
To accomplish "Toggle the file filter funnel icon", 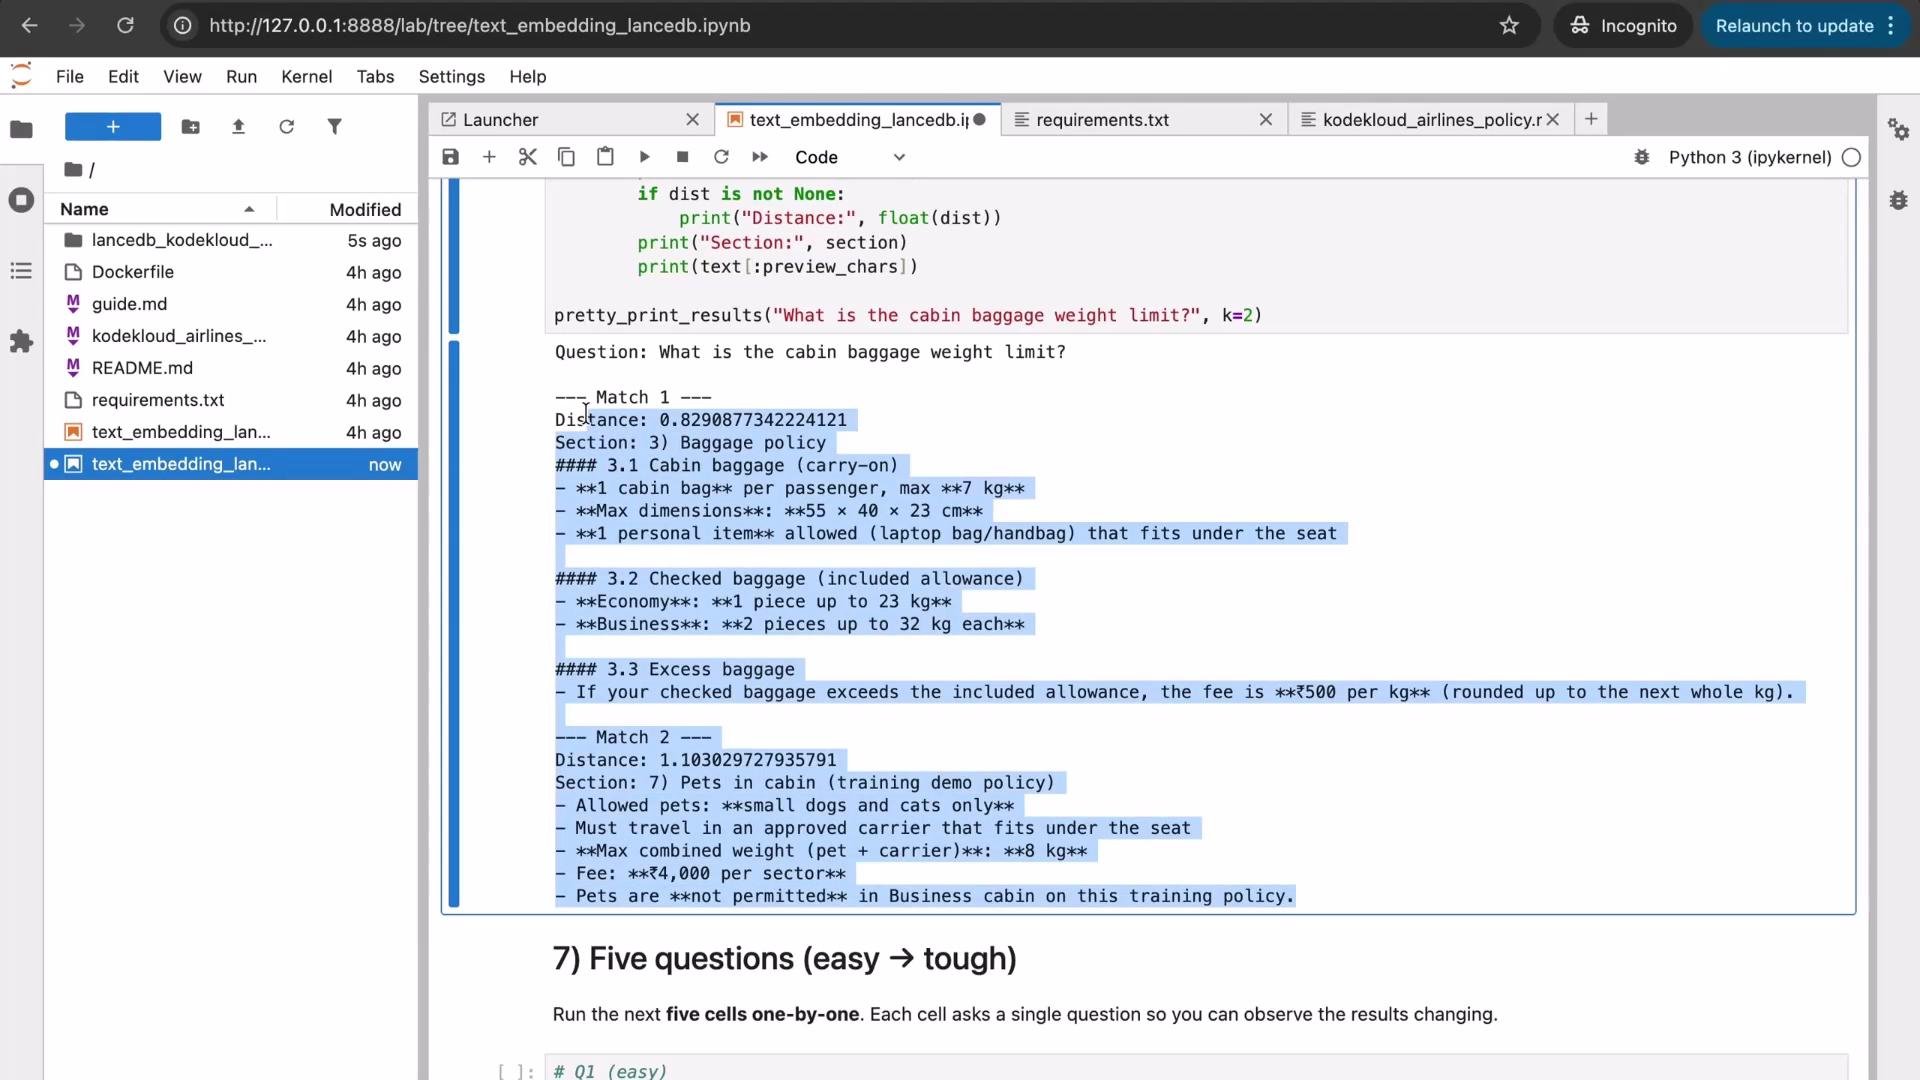I will point(335,127).
